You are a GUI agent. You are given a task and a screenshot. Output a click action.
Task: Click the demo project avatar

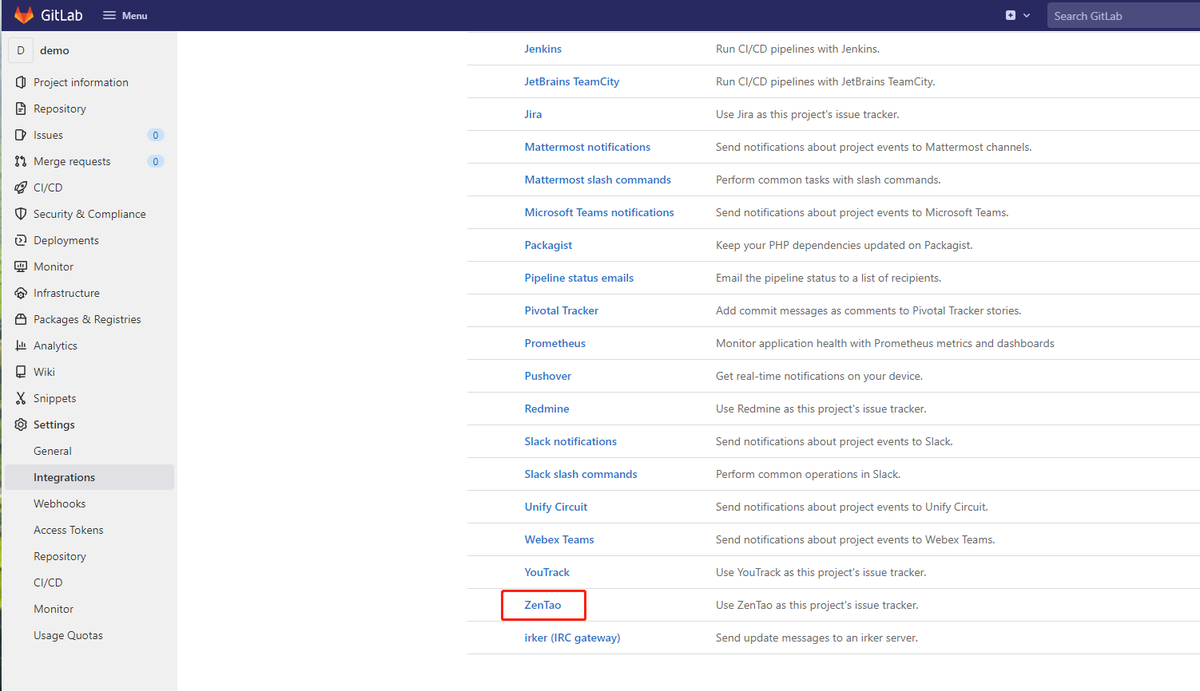(21, 50)
